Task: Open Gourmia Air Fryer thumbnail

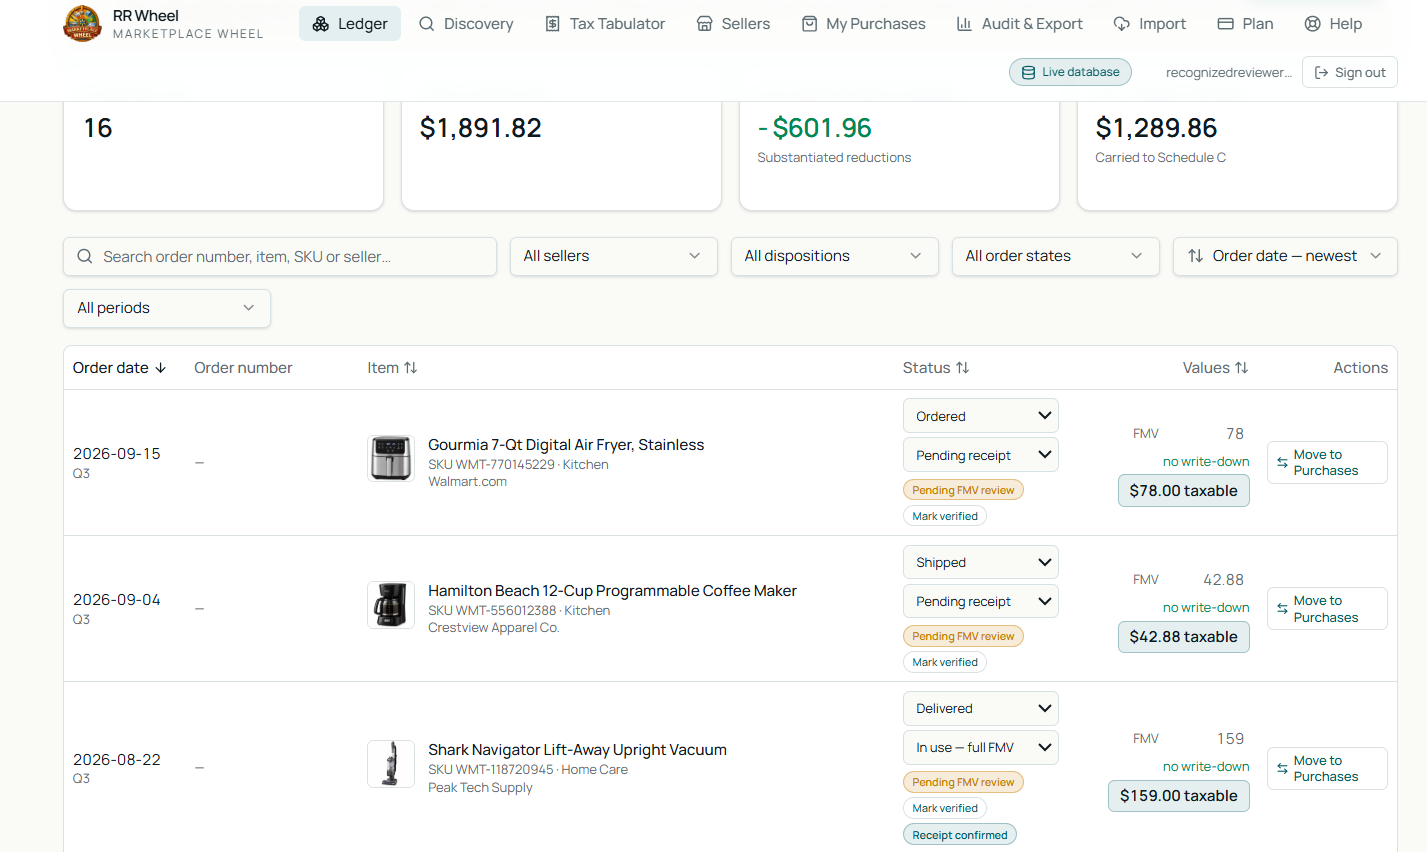Action: 391,459
